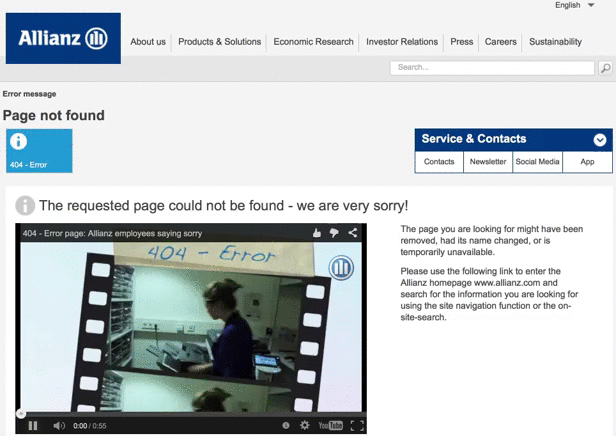Click the video frame thumbnail

tap(191, 327)
